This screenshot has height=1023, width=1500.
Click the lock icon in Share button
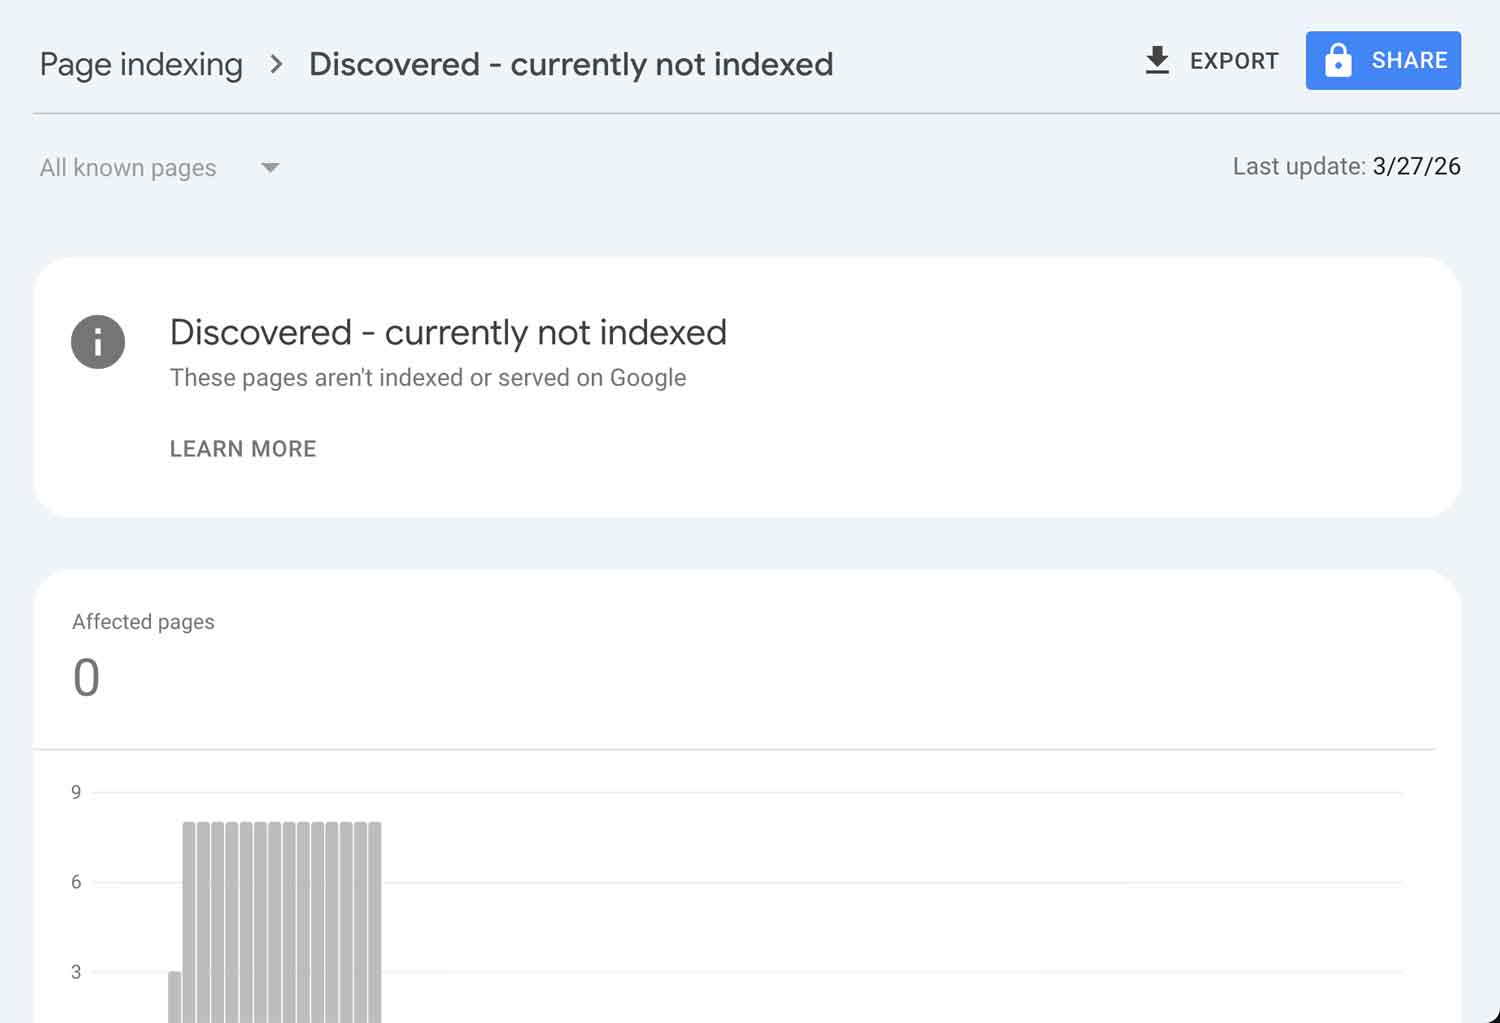pyautogui.click(x=1338, y=60)
